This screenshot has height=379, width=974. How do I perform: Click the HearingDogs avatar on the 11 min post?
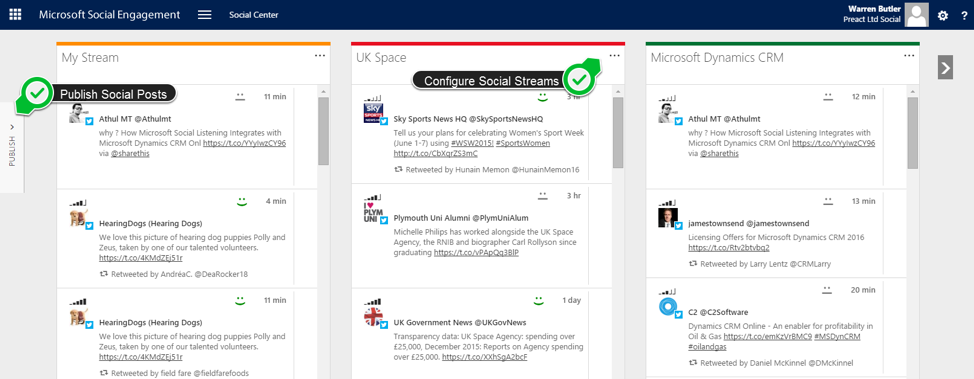[x=78, y=317]
